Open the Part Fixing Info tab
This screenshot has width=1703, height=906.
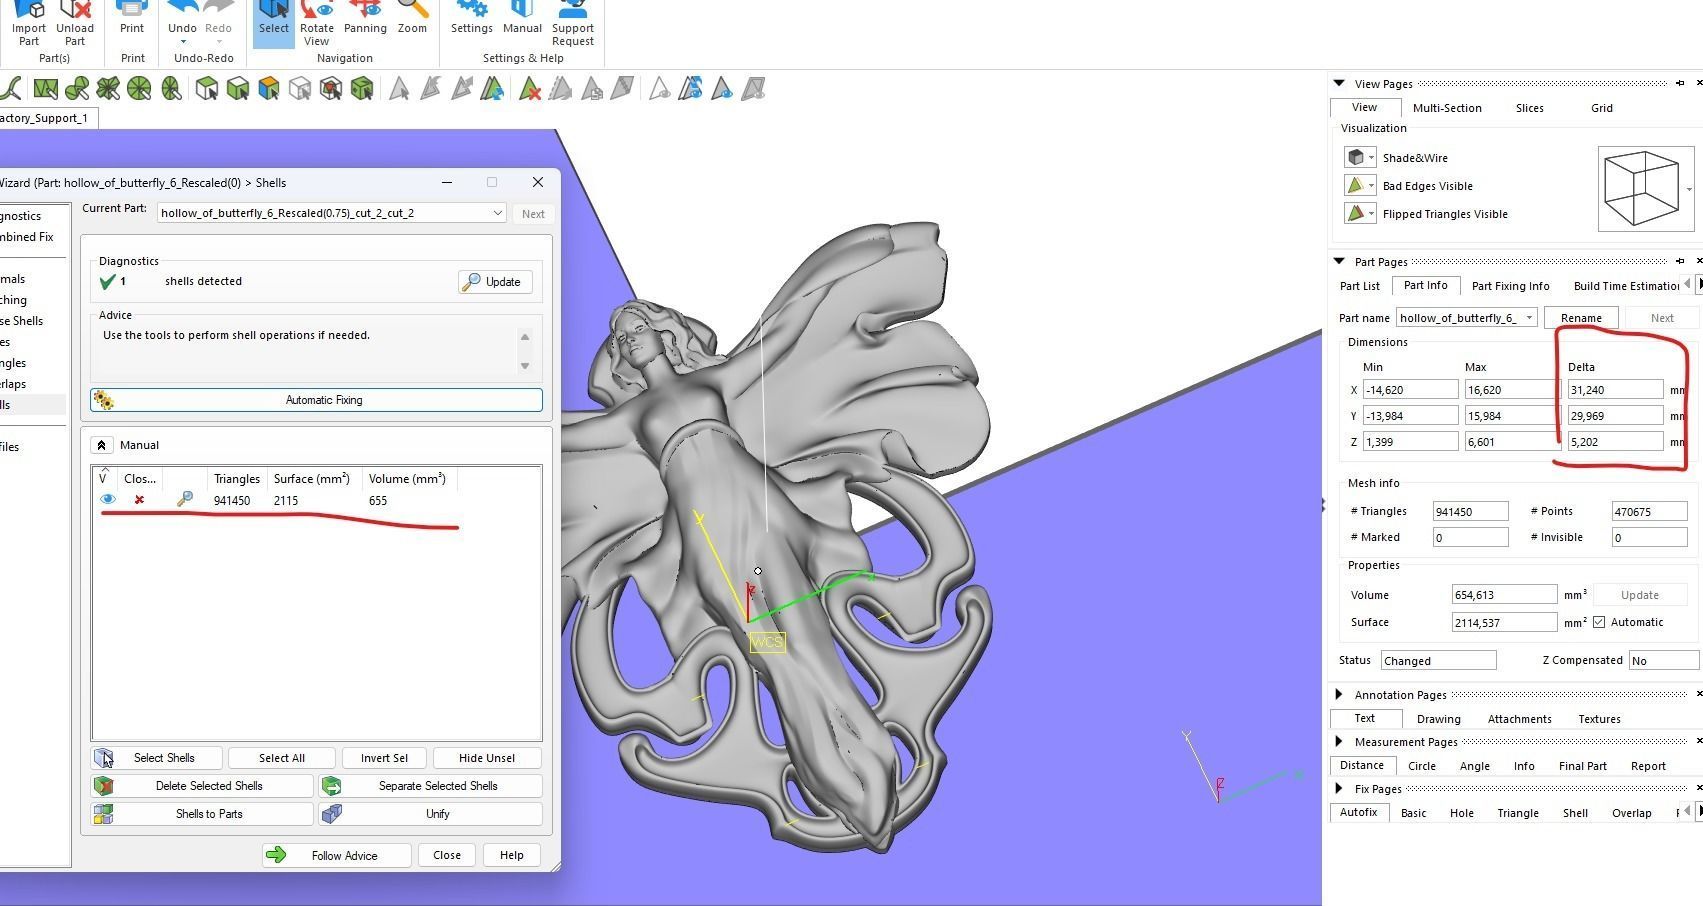[1510, 286]
